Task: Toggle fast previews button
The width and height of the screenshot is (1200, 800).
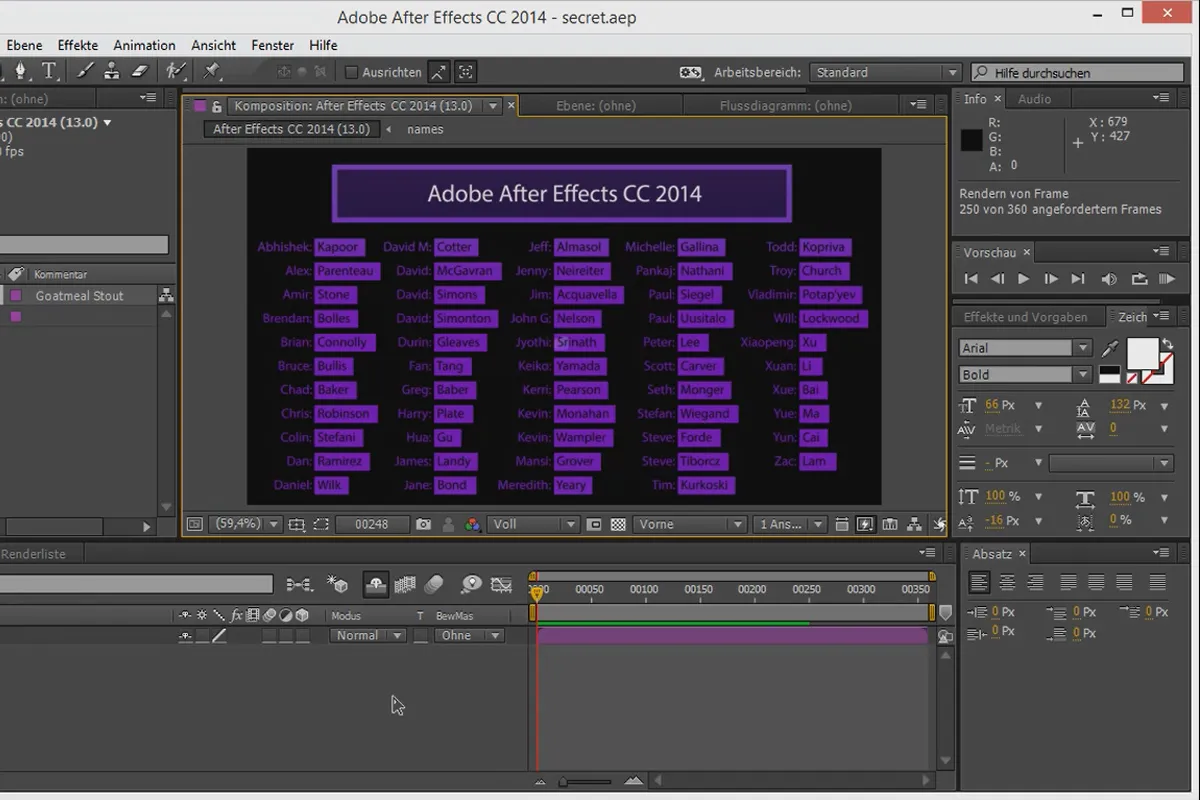Action: [x=865, y=524]
